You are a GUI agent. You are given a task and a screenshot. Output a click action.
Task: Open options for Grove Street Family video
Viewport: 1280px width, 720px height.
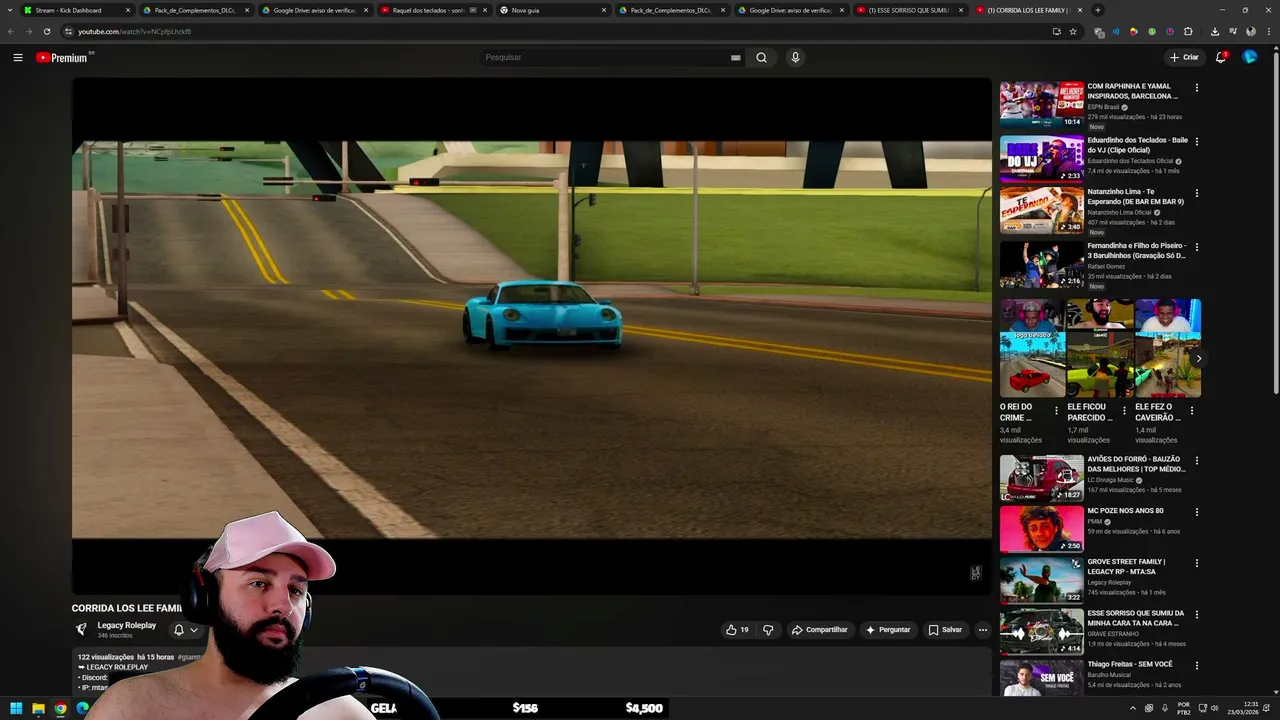(1196, 563)
